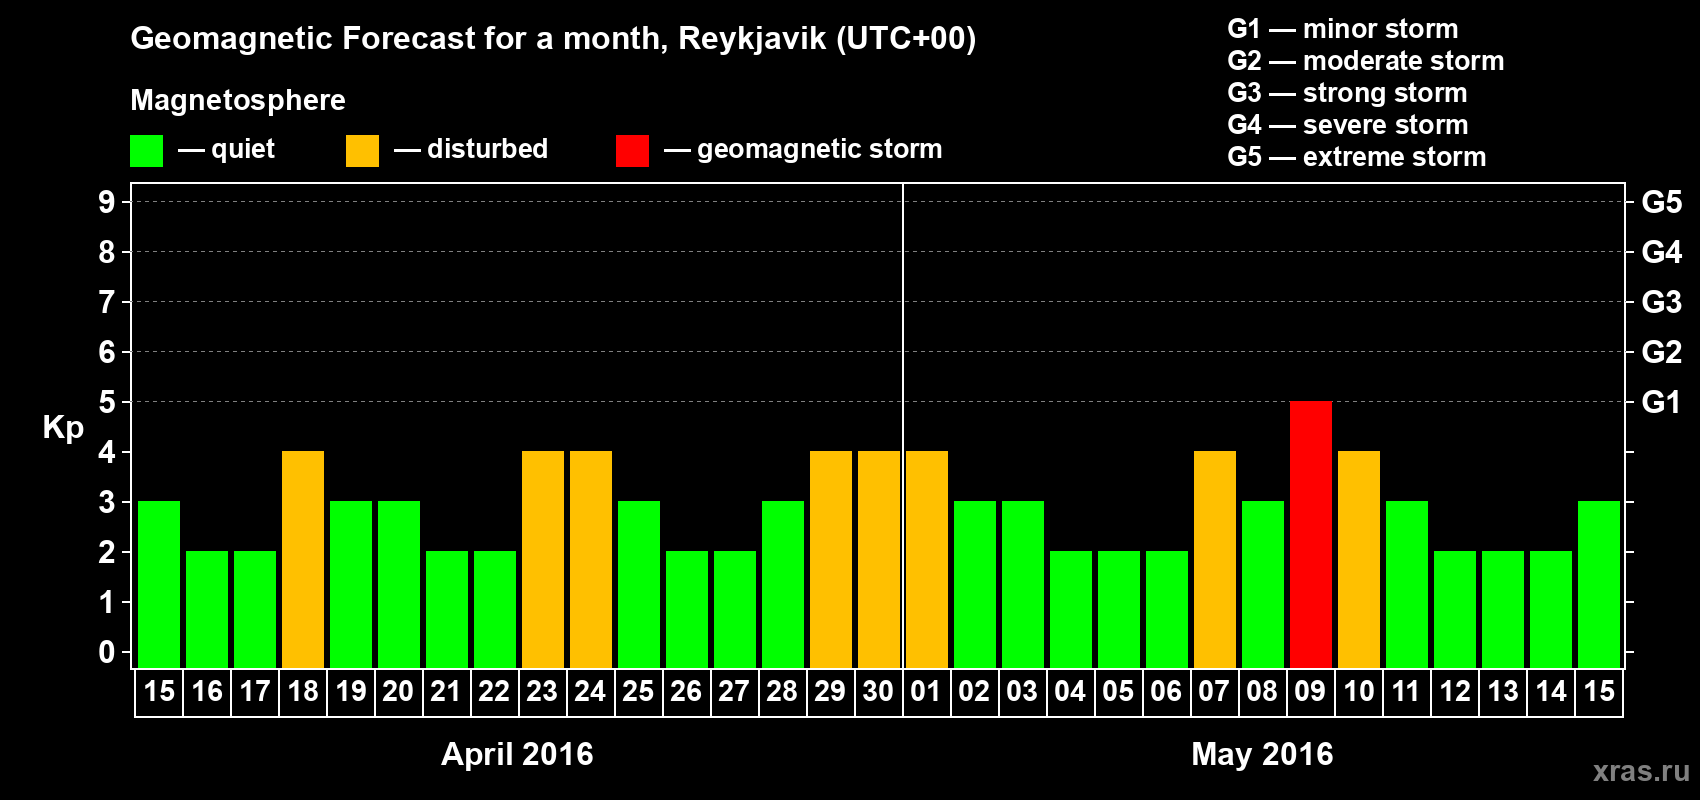Click the orange bar for April 24
Viewport: 1700px width, 800px height.
[591, 559]
